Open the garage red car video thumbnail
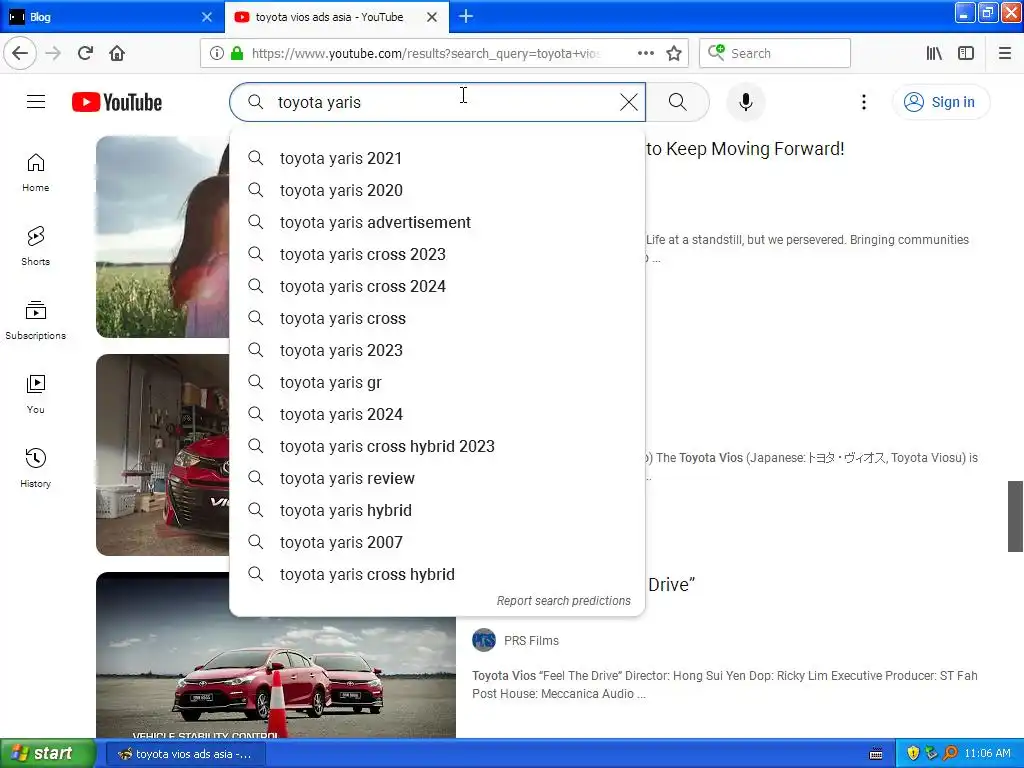The width and height of the screenshot is (1024, 768). click(163, 455)
